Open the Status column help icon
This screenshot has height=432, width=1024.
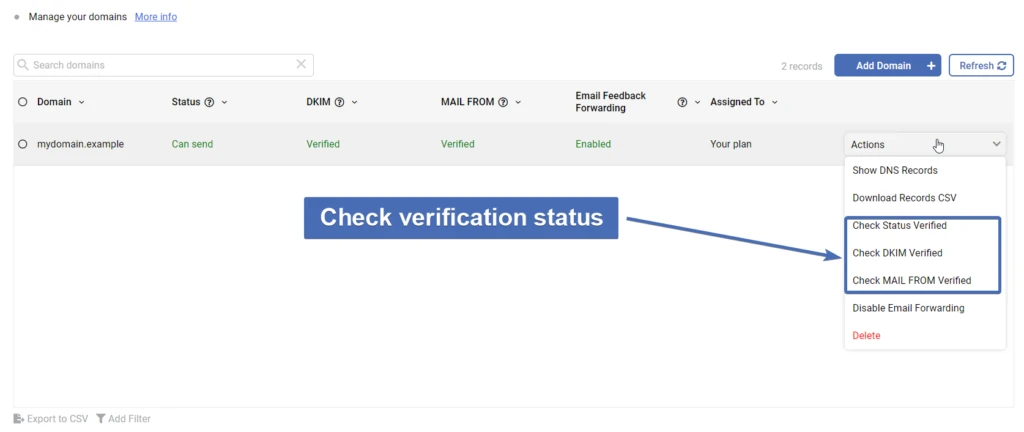[x=210, y=102]
